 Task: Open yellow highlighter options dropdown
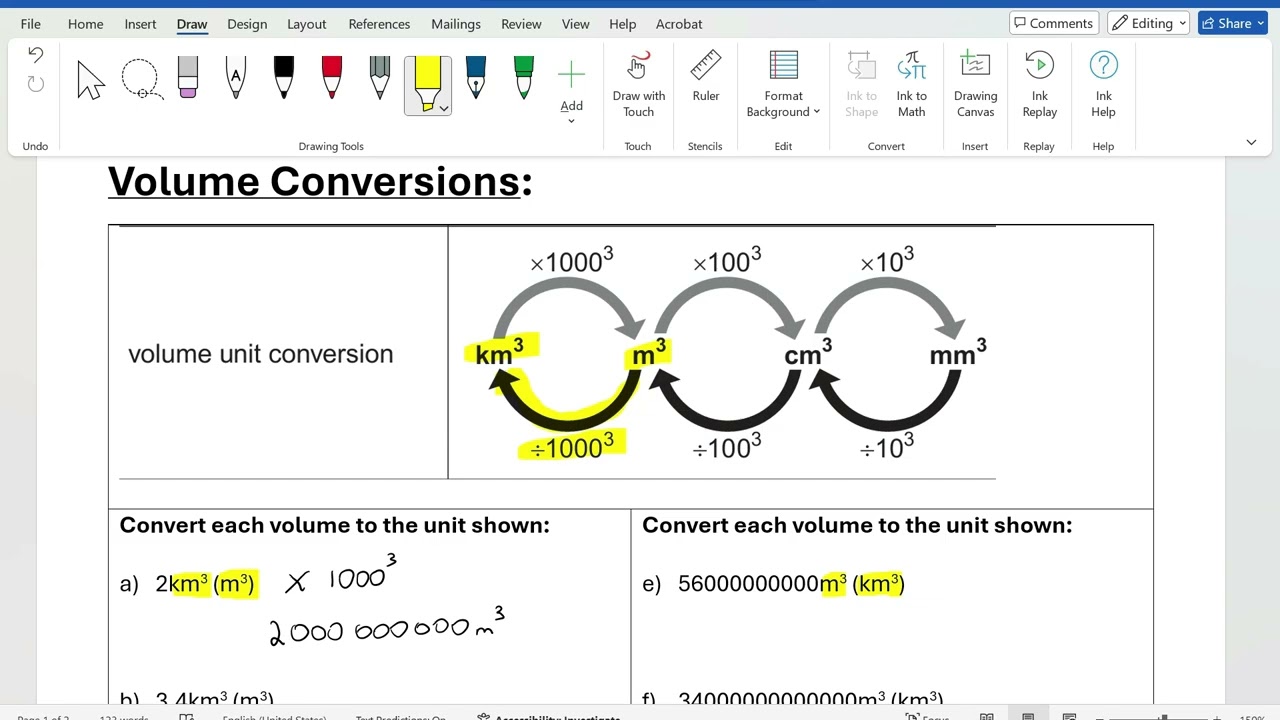pos(443,107)
